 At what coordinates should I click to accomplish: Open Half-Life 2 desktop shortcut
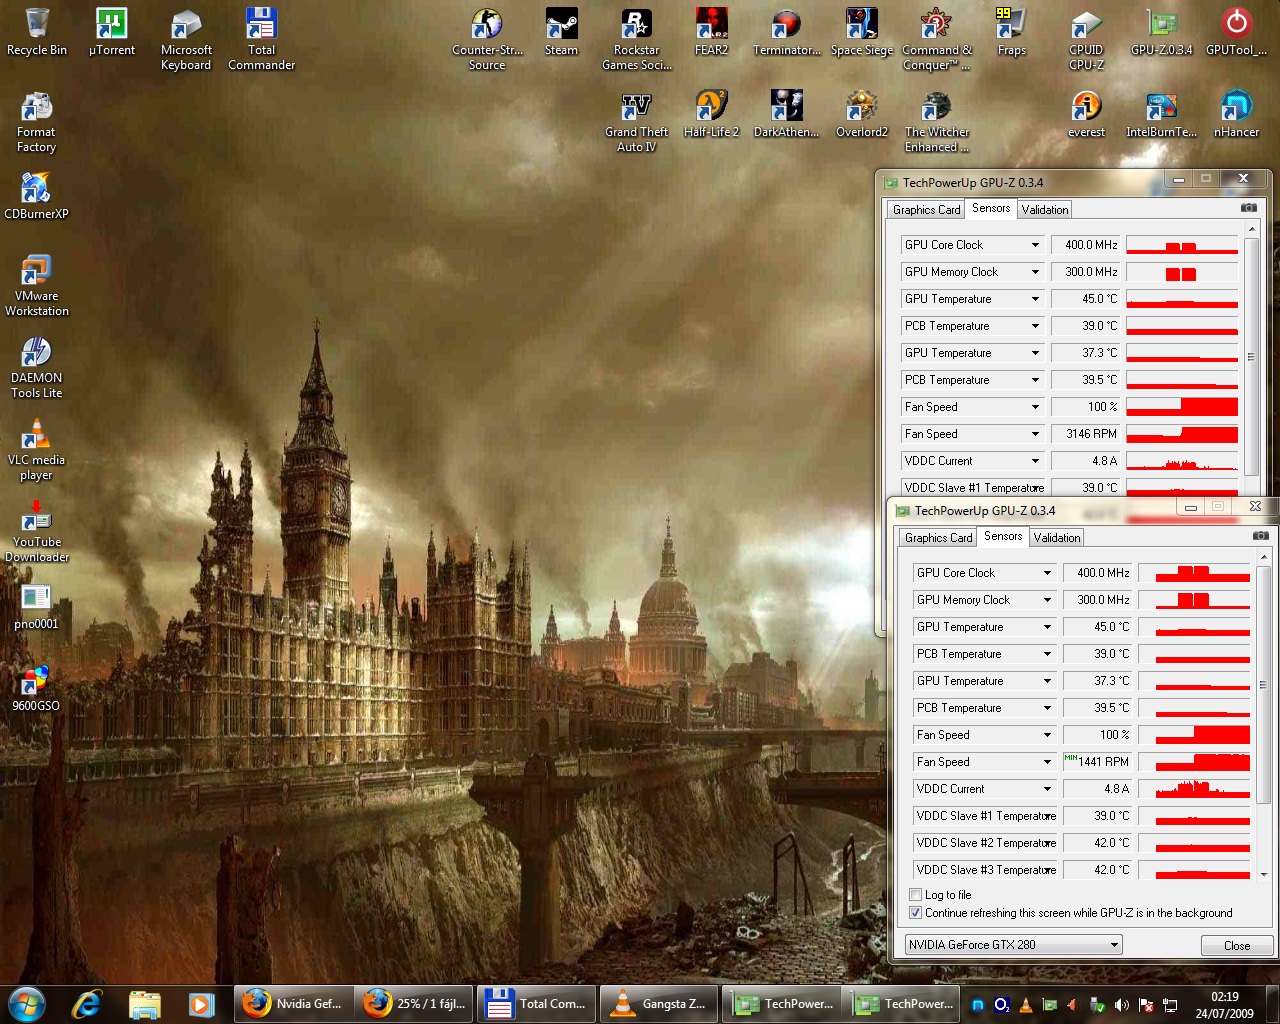[711, 114]
